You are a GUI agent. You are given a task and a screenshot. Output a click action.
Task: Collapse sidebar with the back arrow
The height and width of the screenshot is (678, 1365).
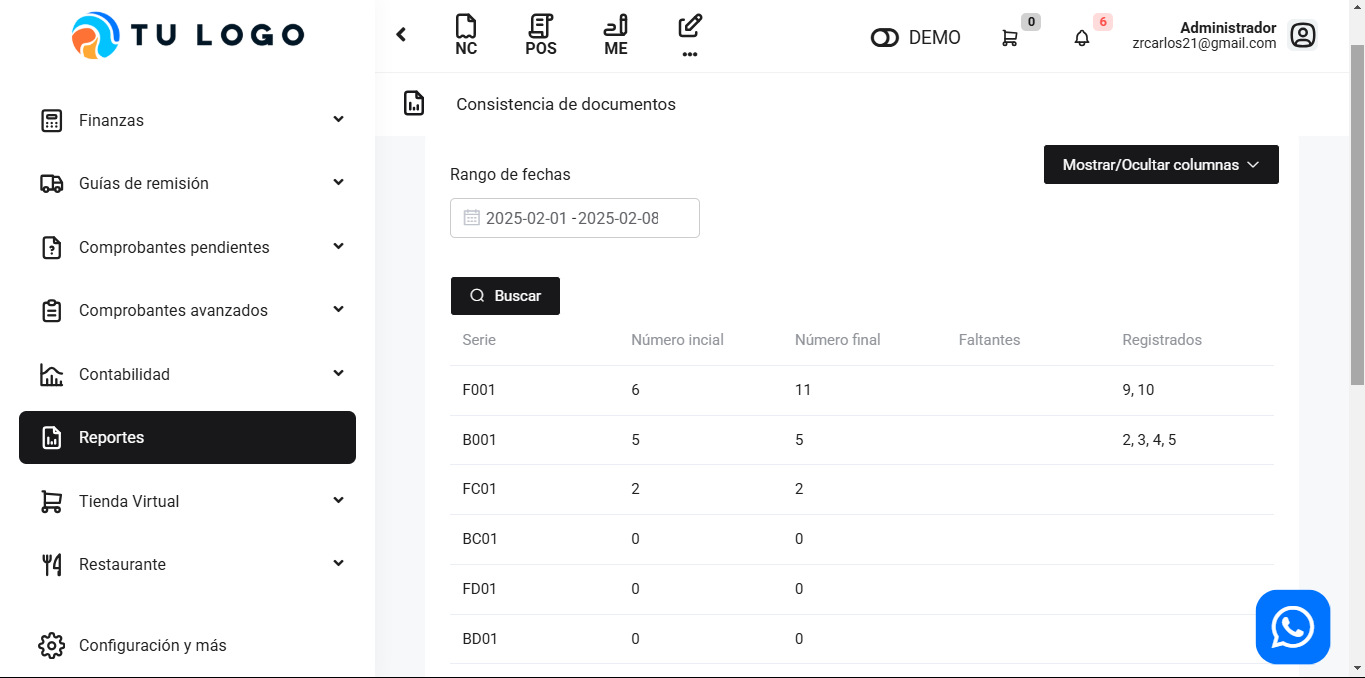(x=401, y=35)
